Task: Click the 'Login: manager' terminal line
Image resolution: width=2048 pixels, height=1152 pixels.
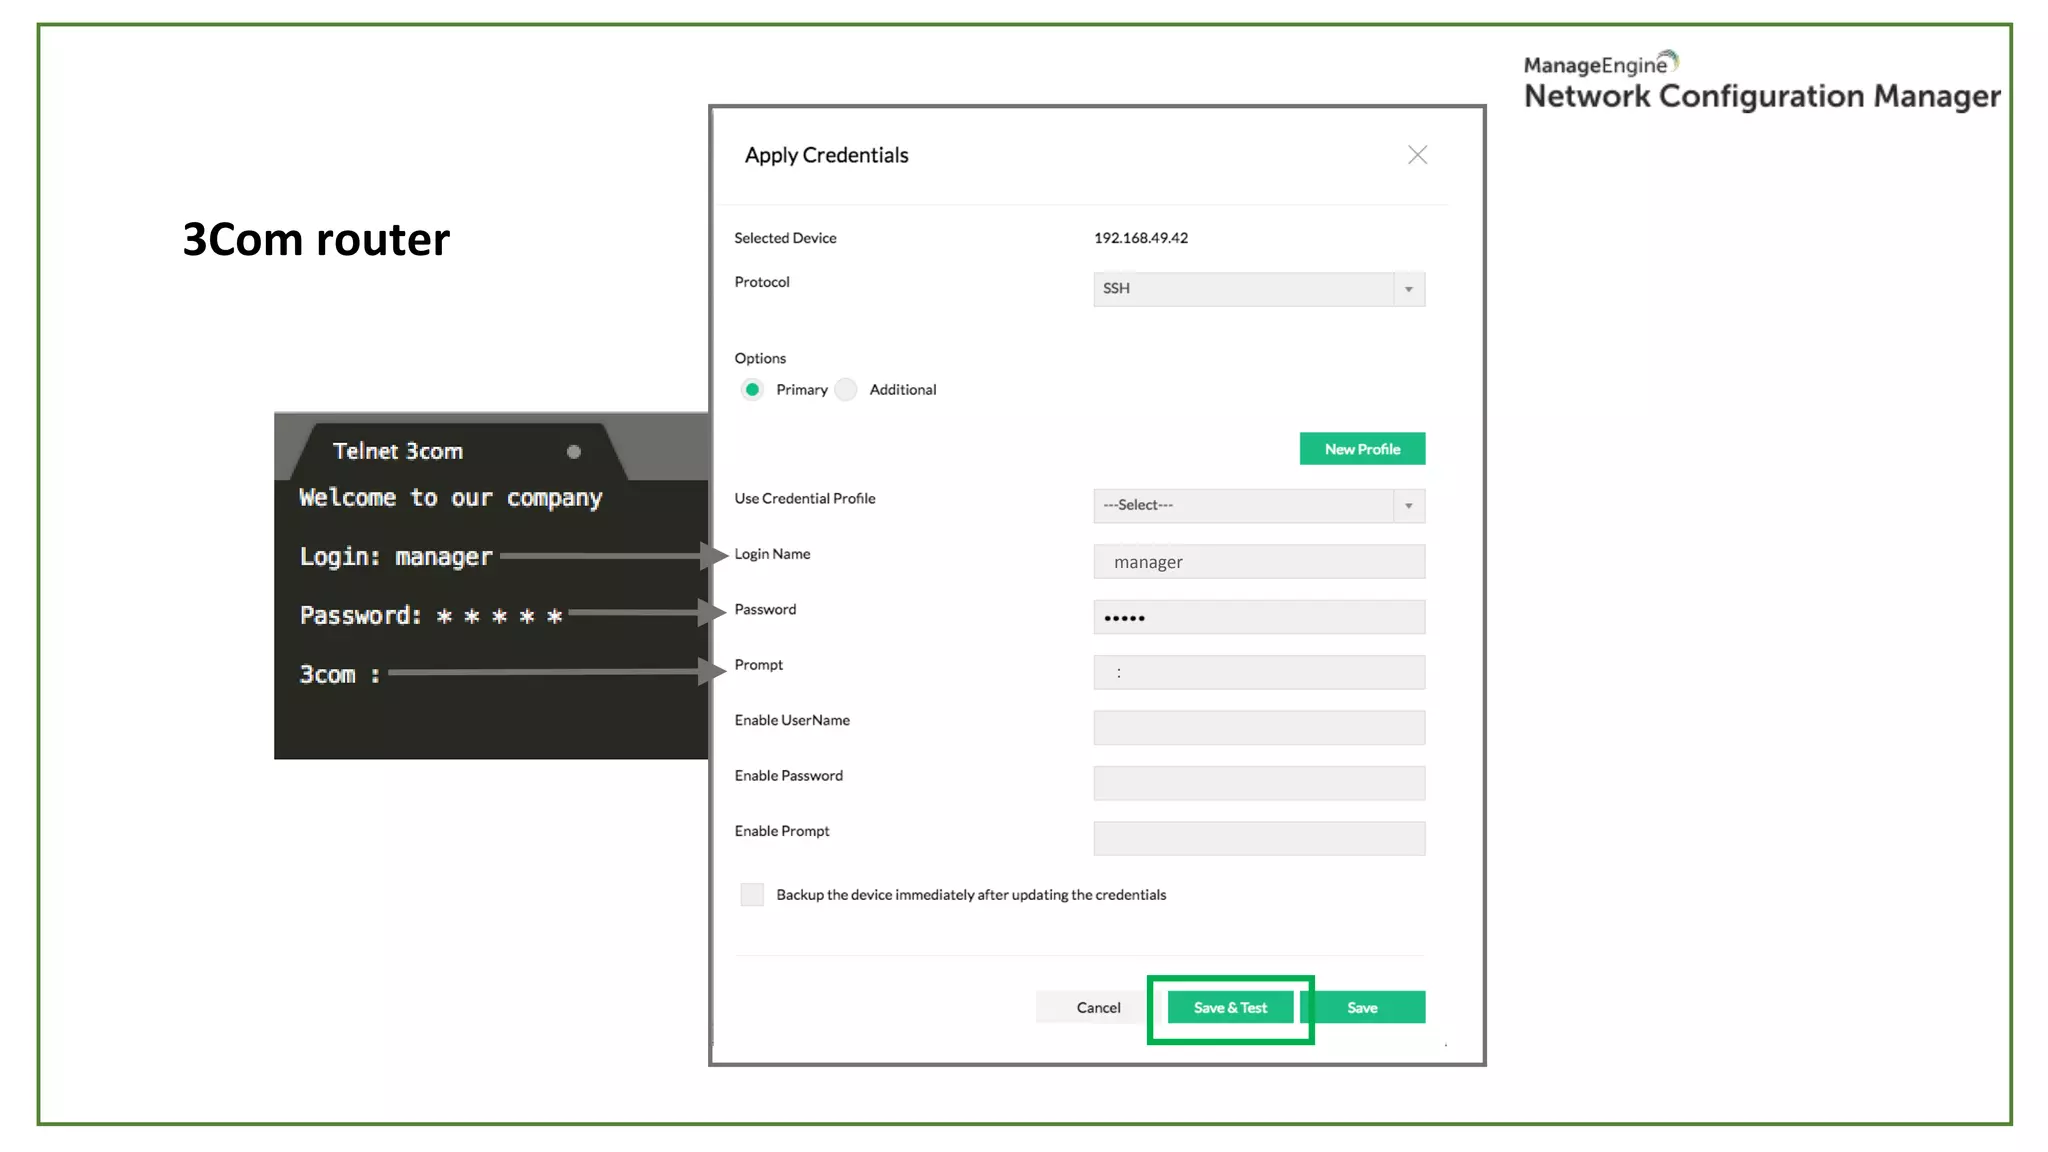Action: pos(396,557)
